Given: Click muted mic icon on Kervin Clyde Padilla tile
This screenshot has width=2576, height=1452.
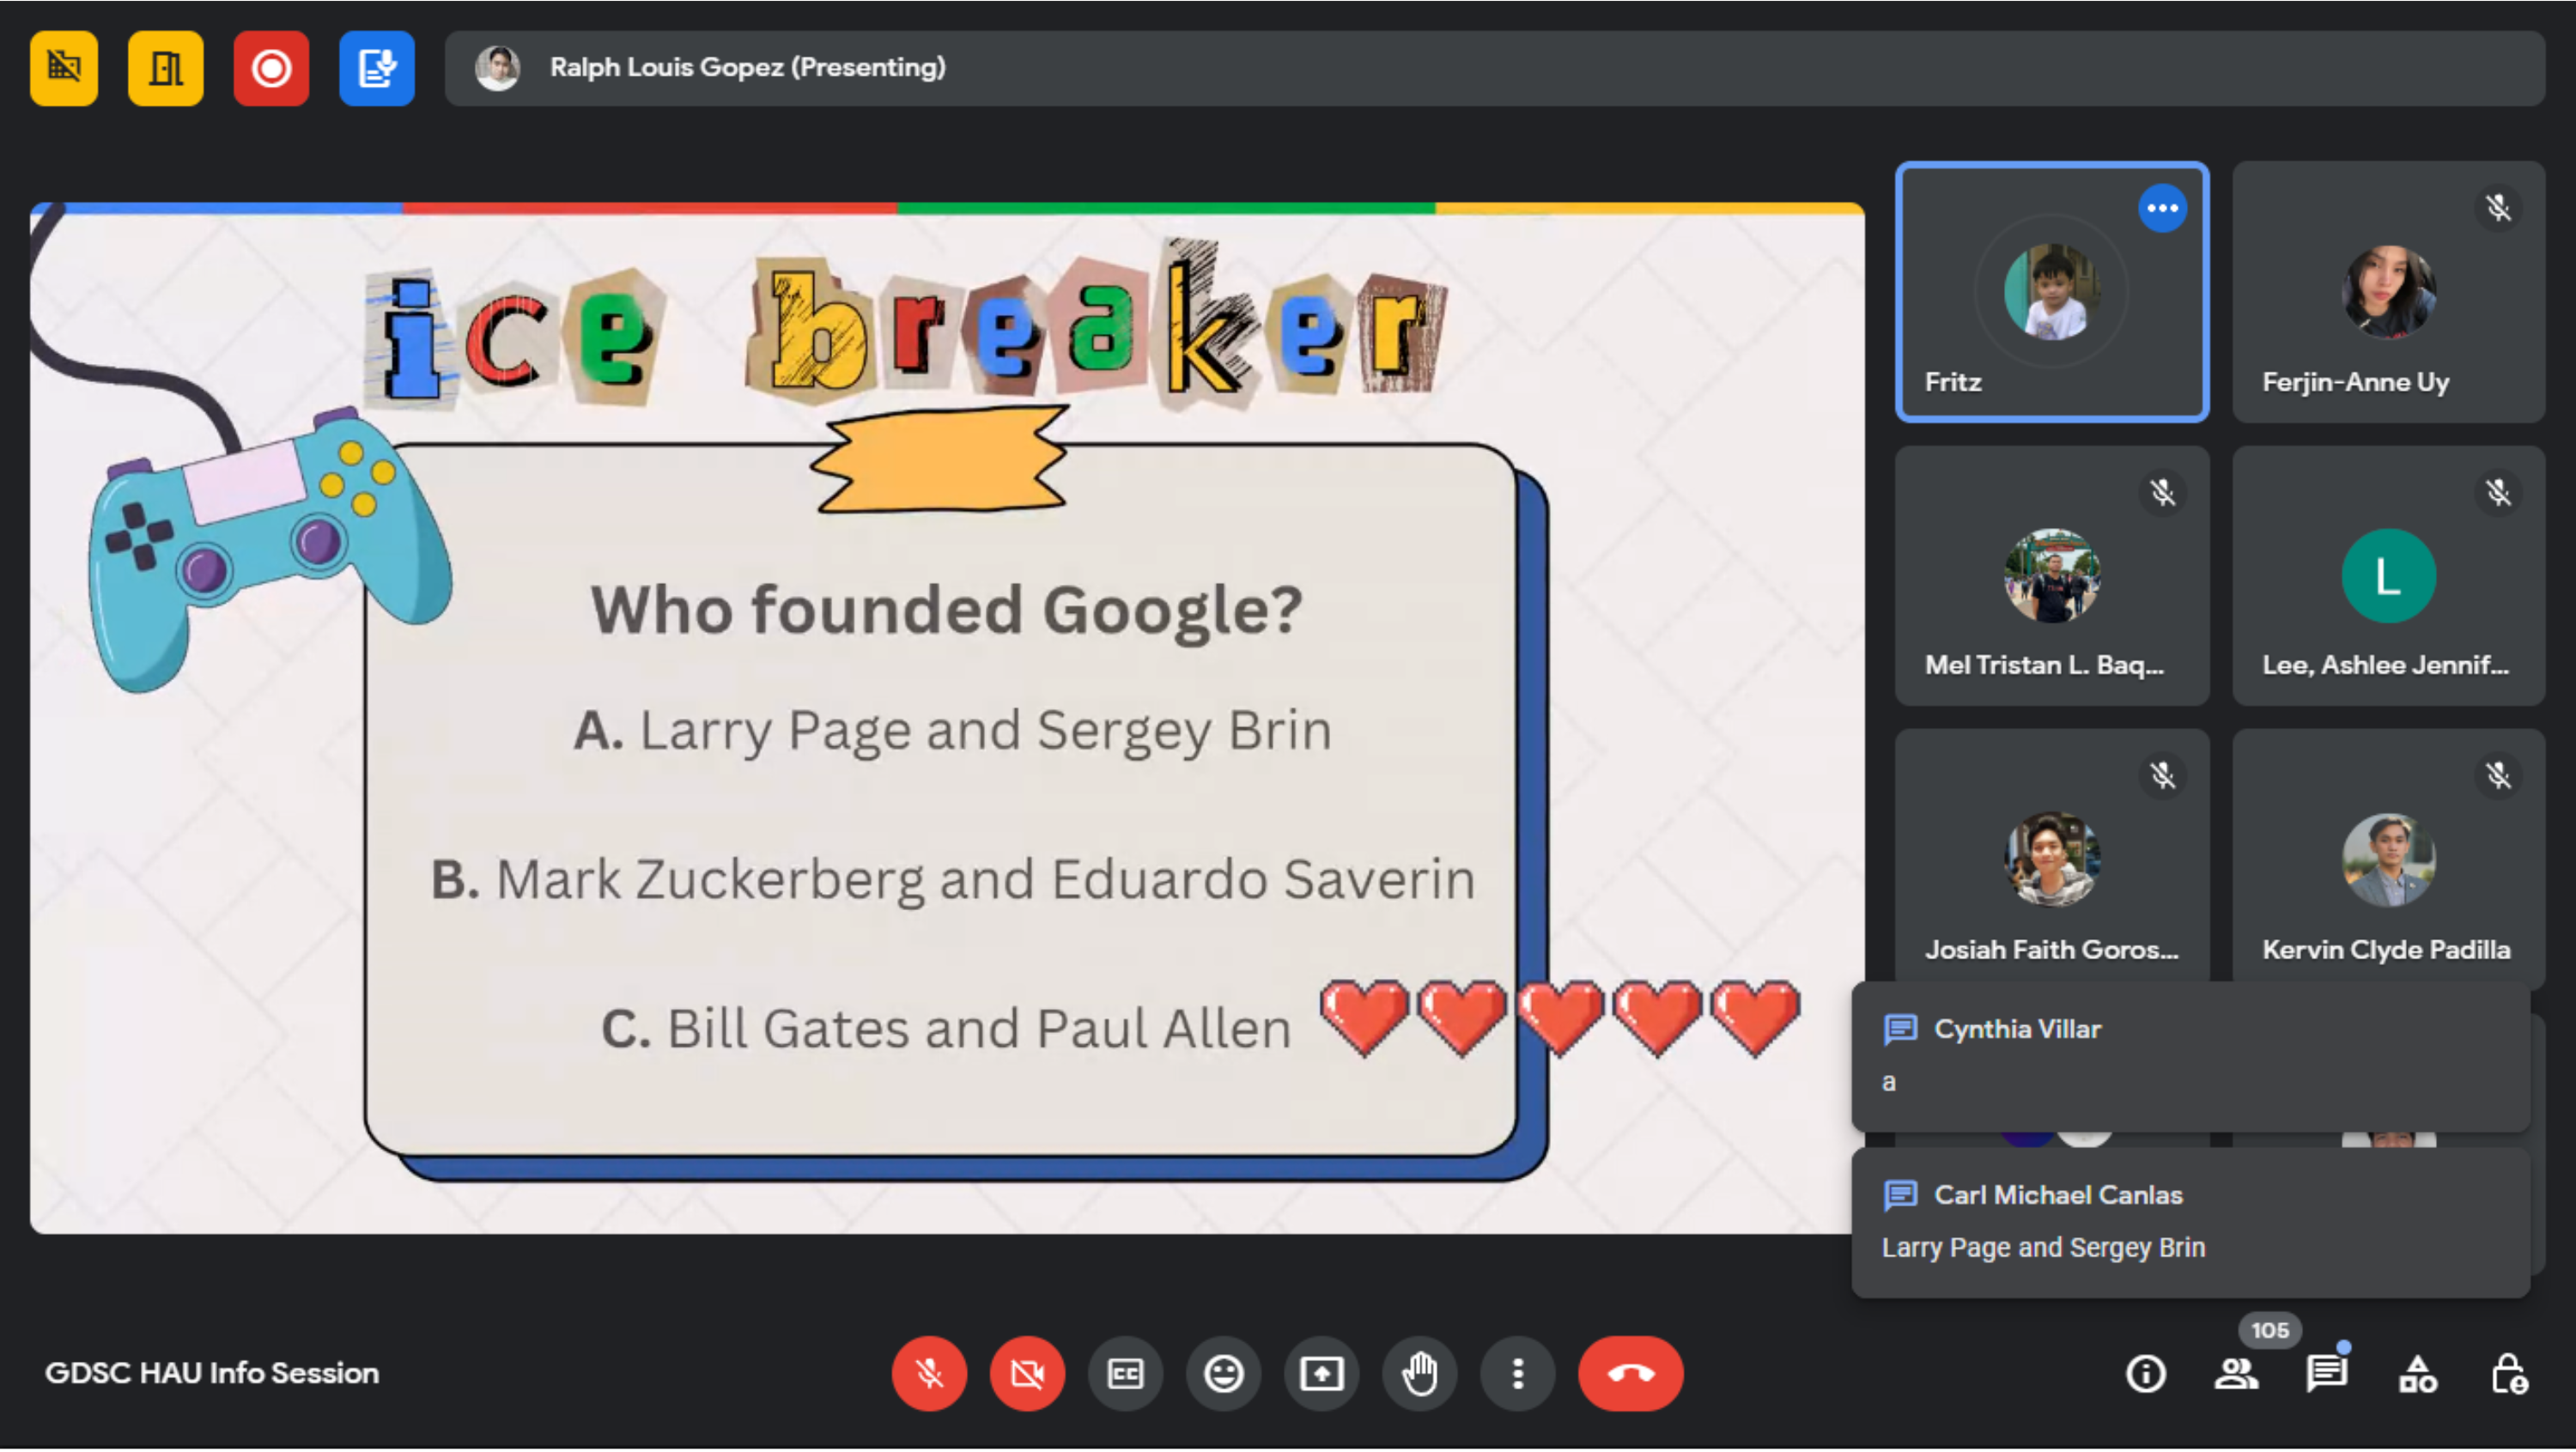Looking at the screenshot, I should [2498, 775].
